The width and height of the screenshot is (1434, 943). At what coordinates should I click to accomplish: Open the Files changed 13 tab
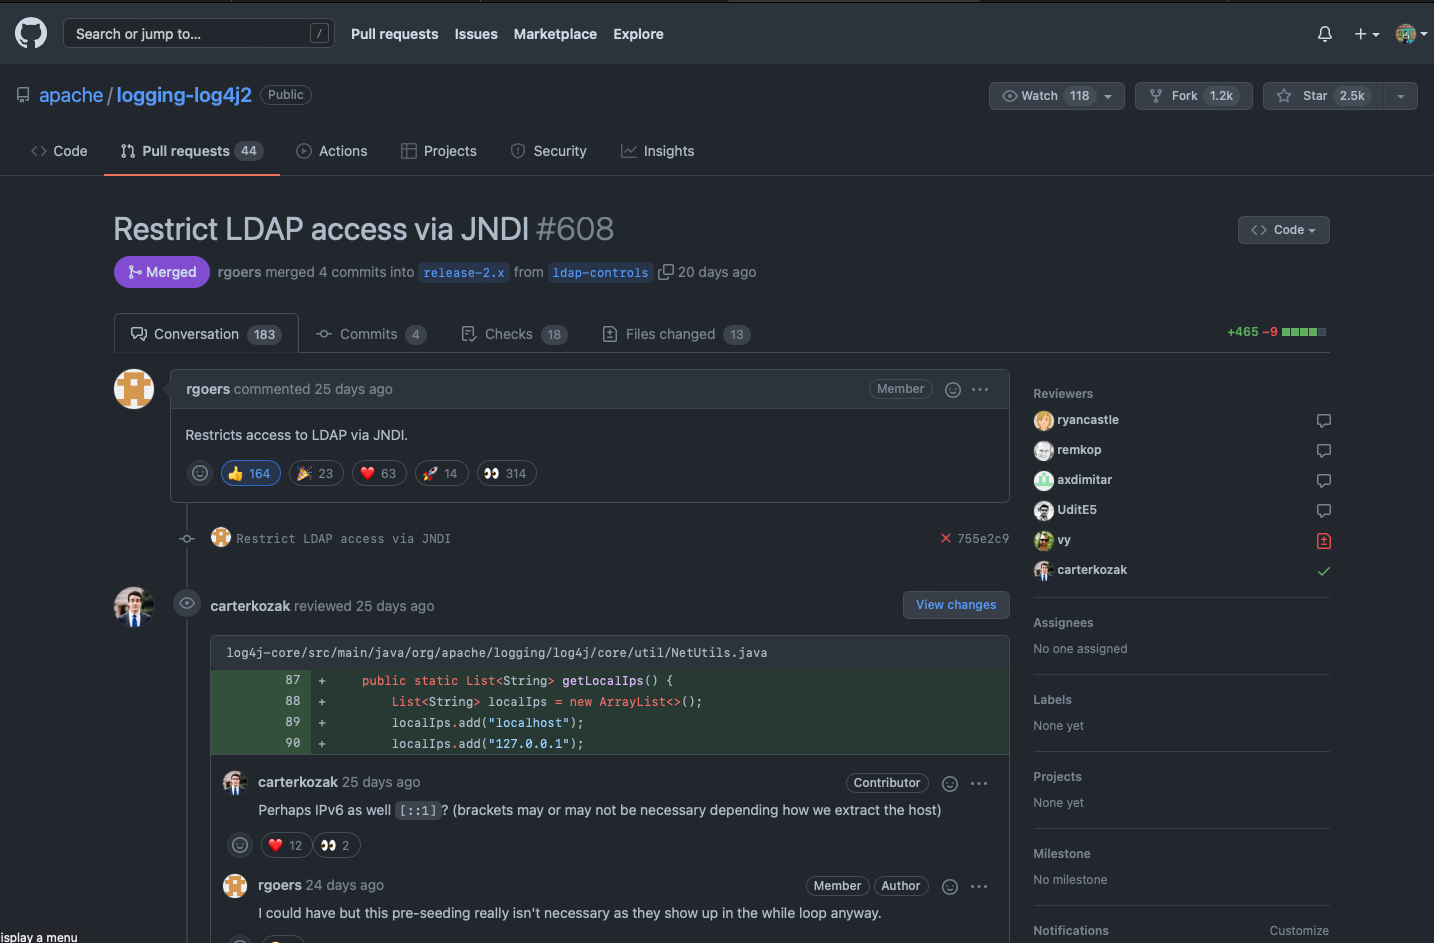(x=676, y=334)
